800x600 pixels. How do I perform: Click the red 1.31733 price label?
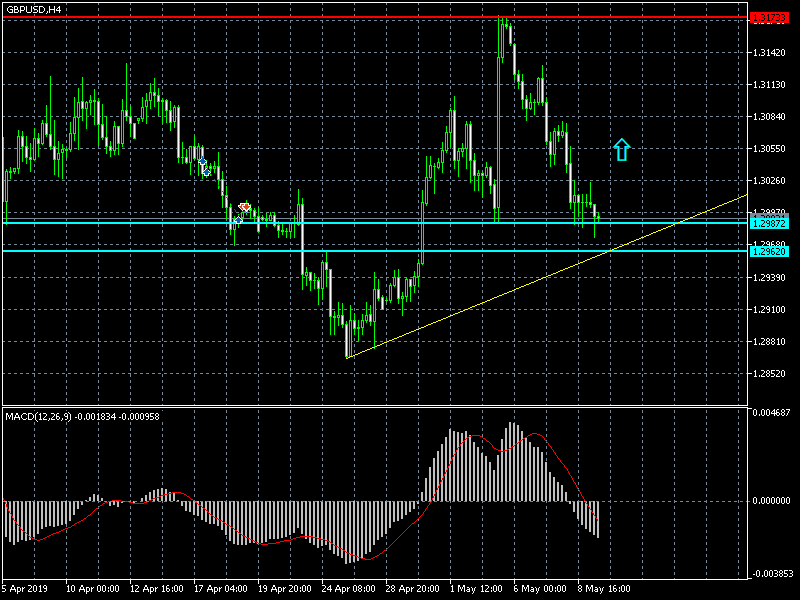pos(768,18)
